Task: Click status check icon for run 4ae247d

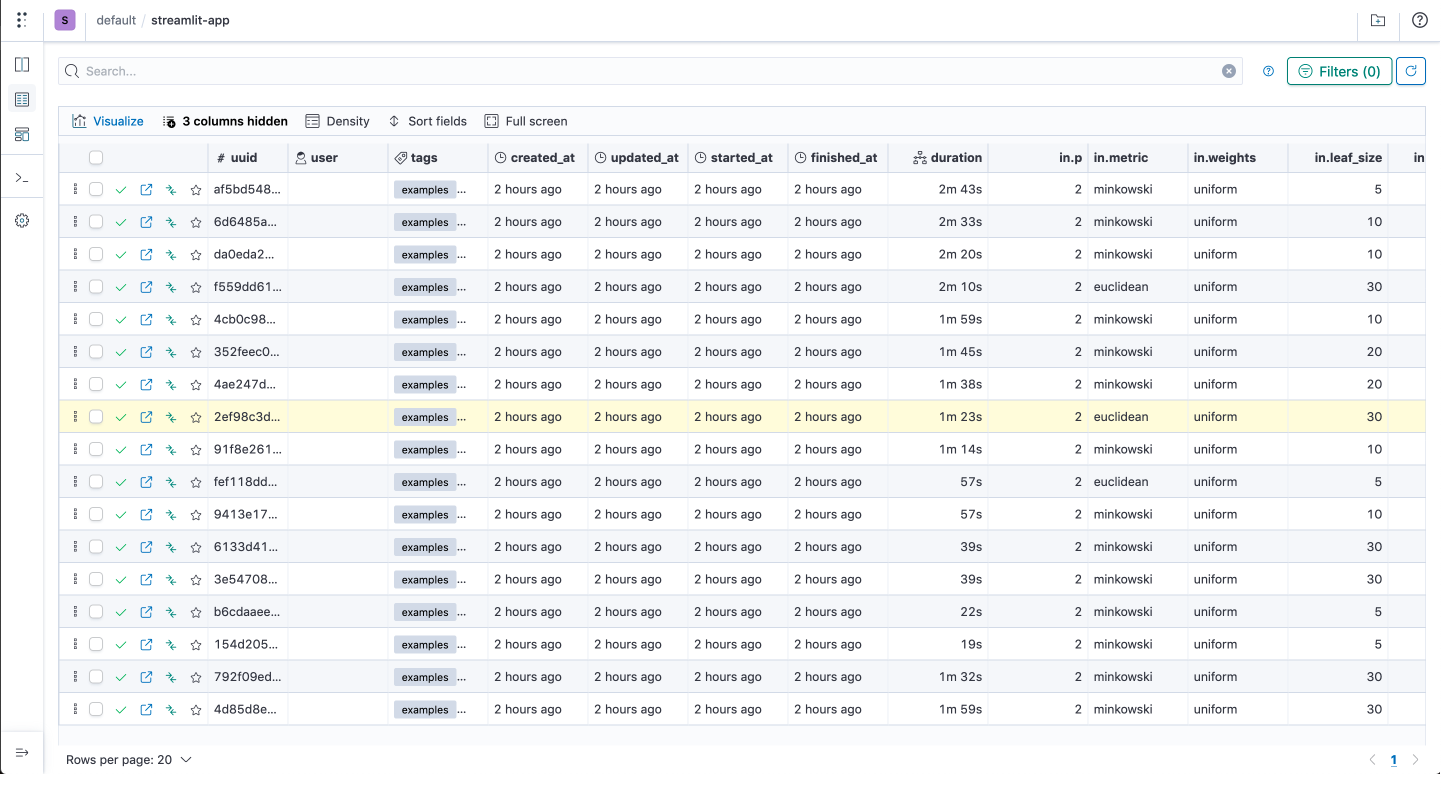Action: tap(121, 384)
